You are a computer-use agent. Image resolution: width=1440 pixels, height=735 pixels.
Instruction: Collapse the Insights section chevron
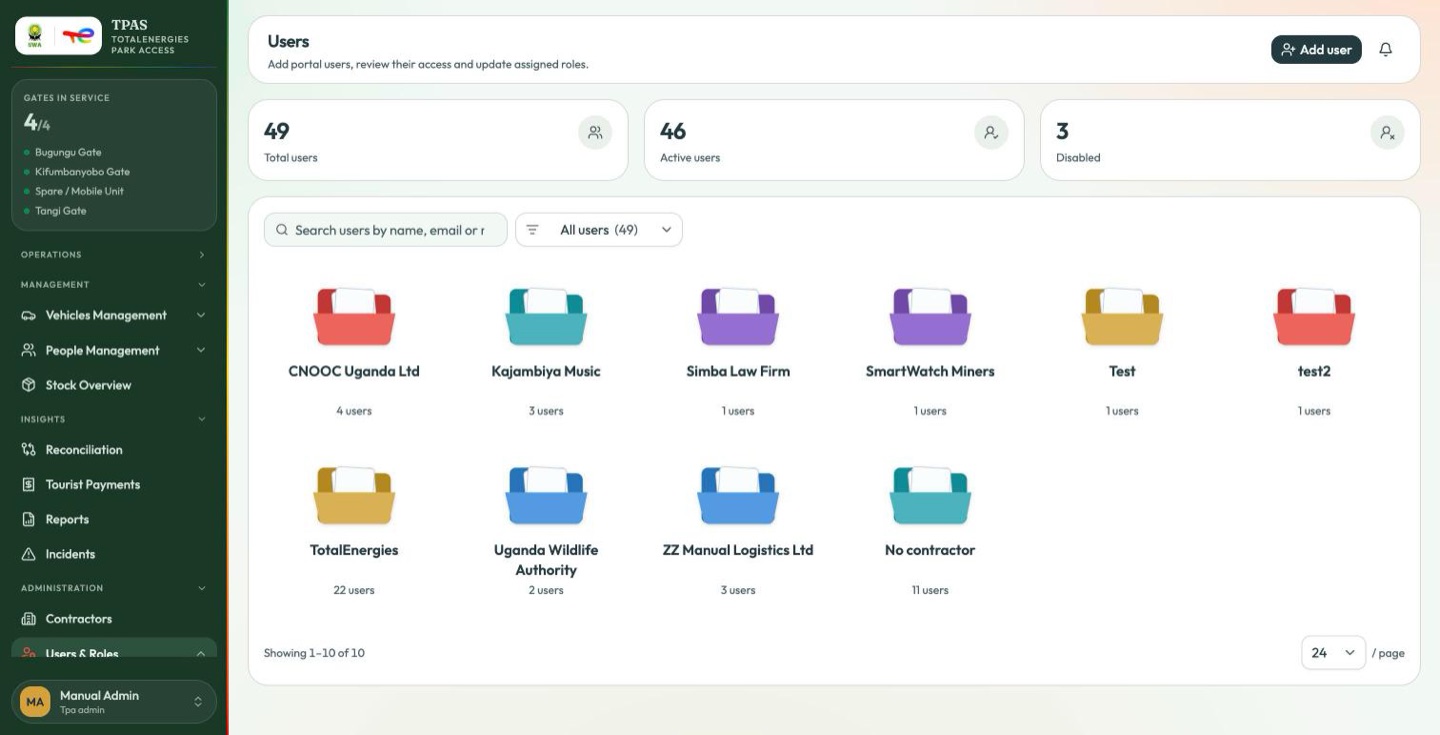pos(201,419)
